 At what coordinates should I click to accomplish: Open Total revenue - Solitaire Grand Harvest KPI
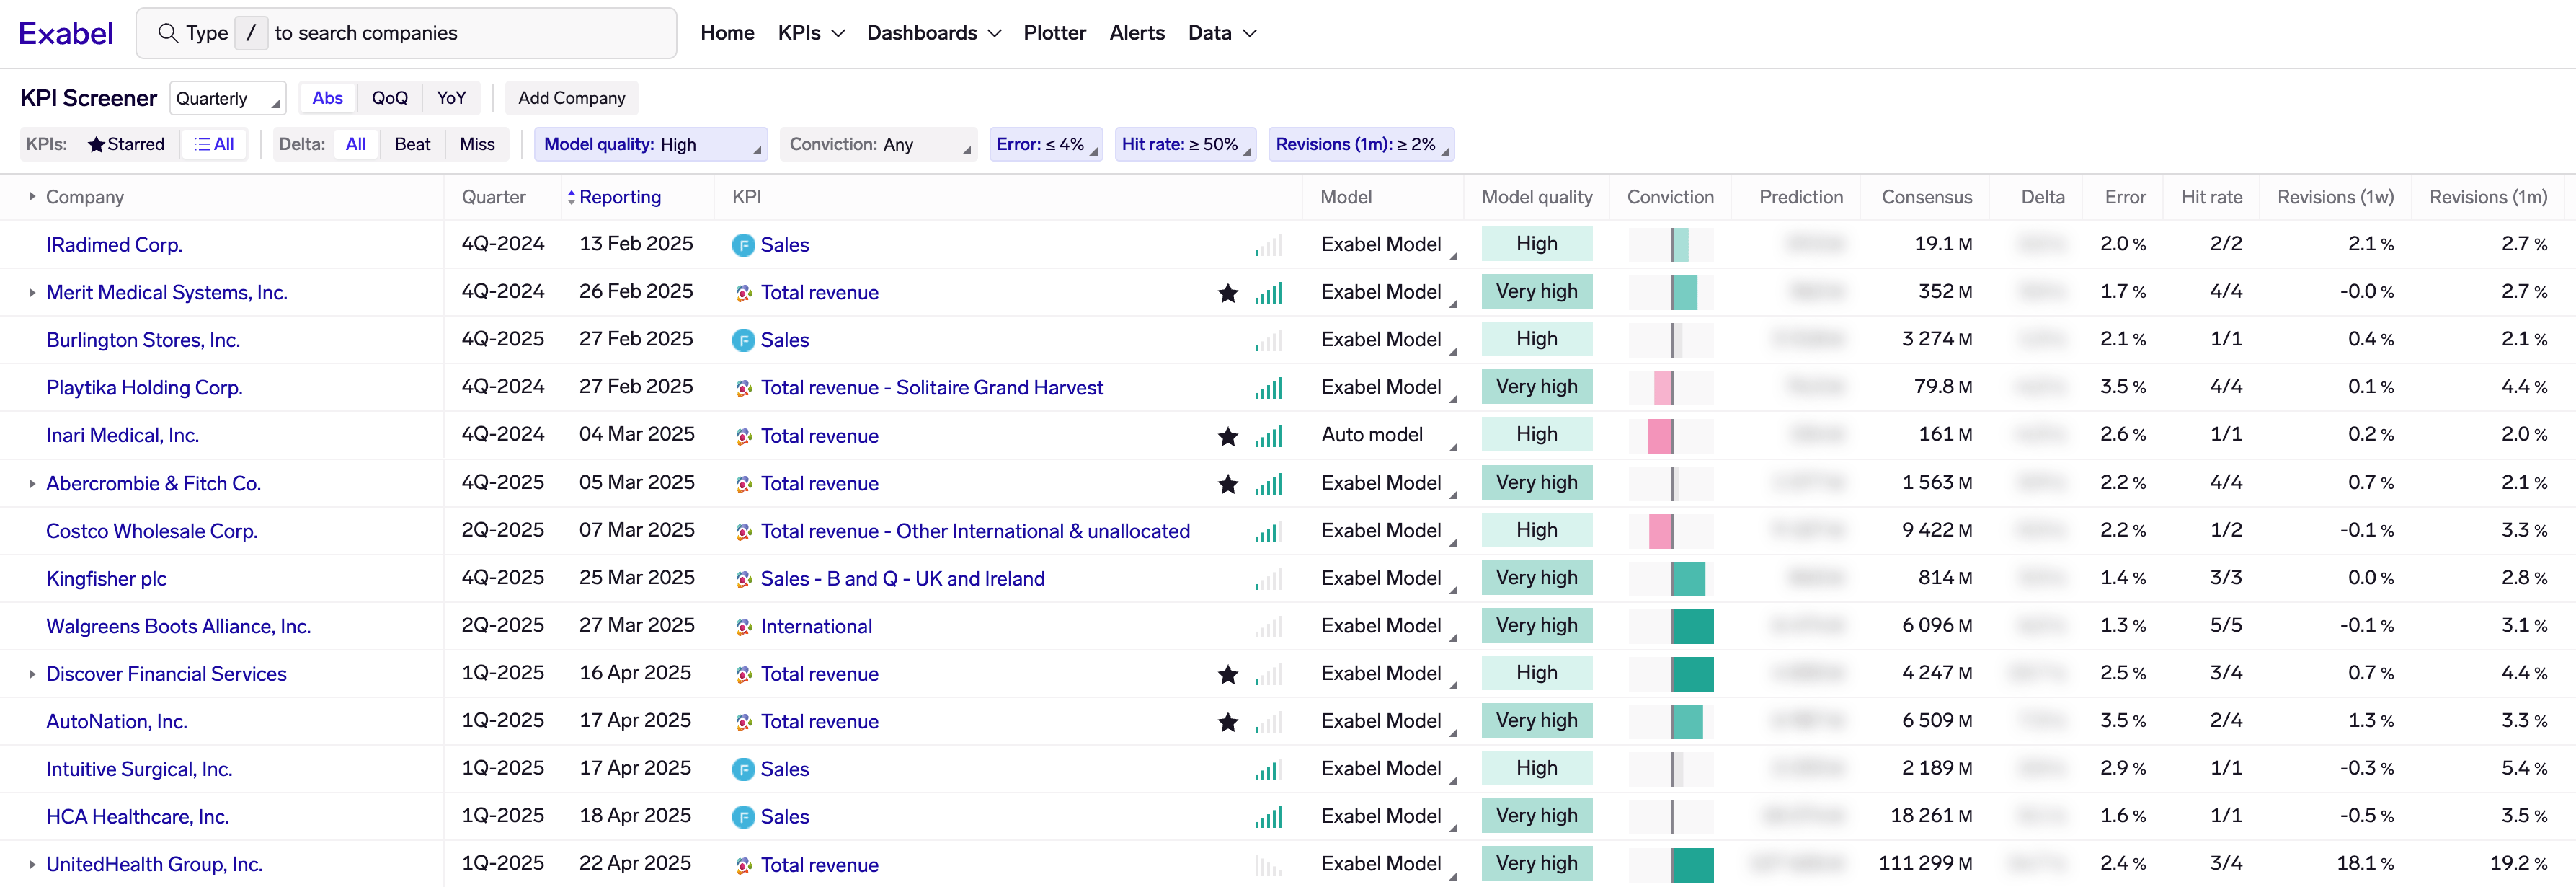[932, 388]
